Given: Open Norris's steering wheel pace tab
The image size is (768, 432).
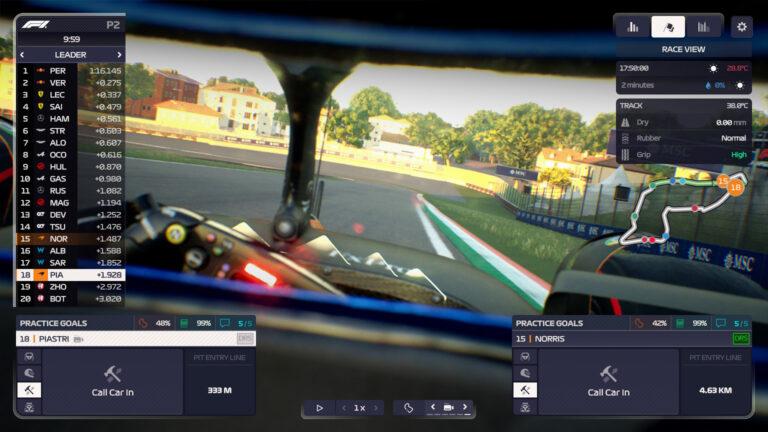Looking at the screenshot, I should (525, 357).
